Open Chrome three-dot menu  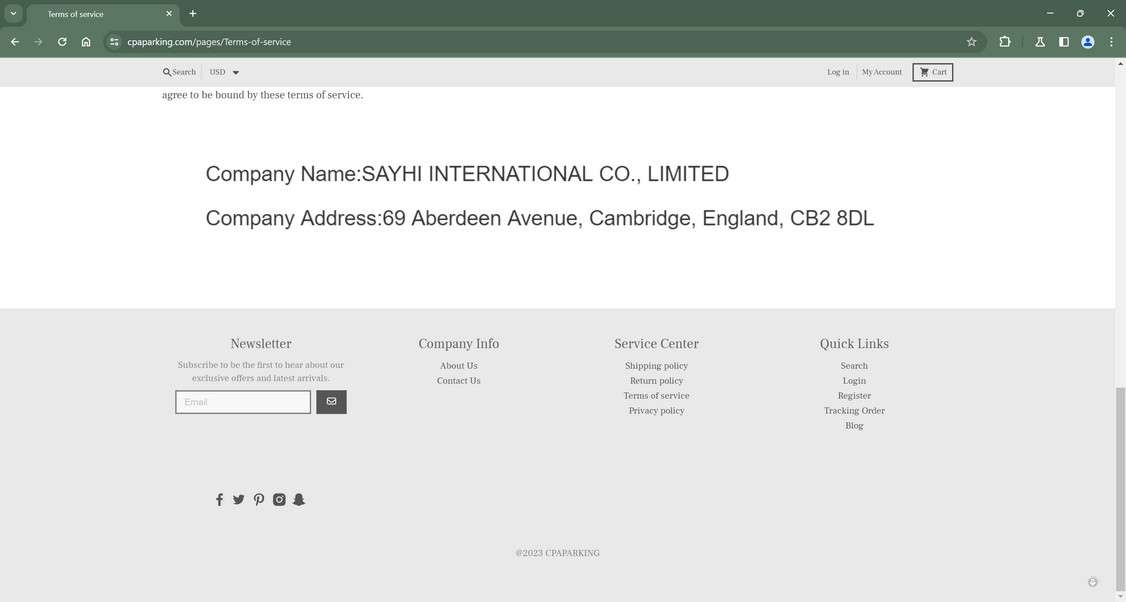tap(1111, 42)
